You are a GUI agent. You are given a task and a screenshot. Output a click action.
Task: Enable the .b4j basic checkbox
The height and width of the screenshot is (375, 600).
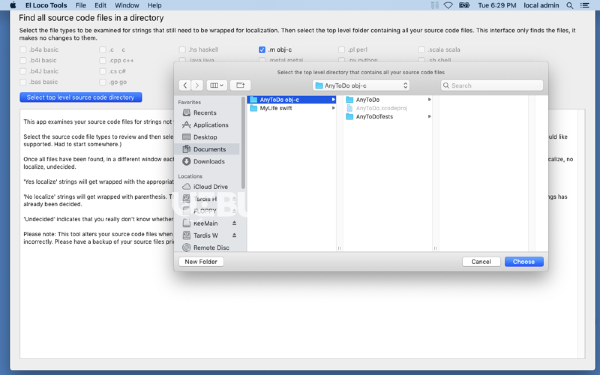coord(23,71)
